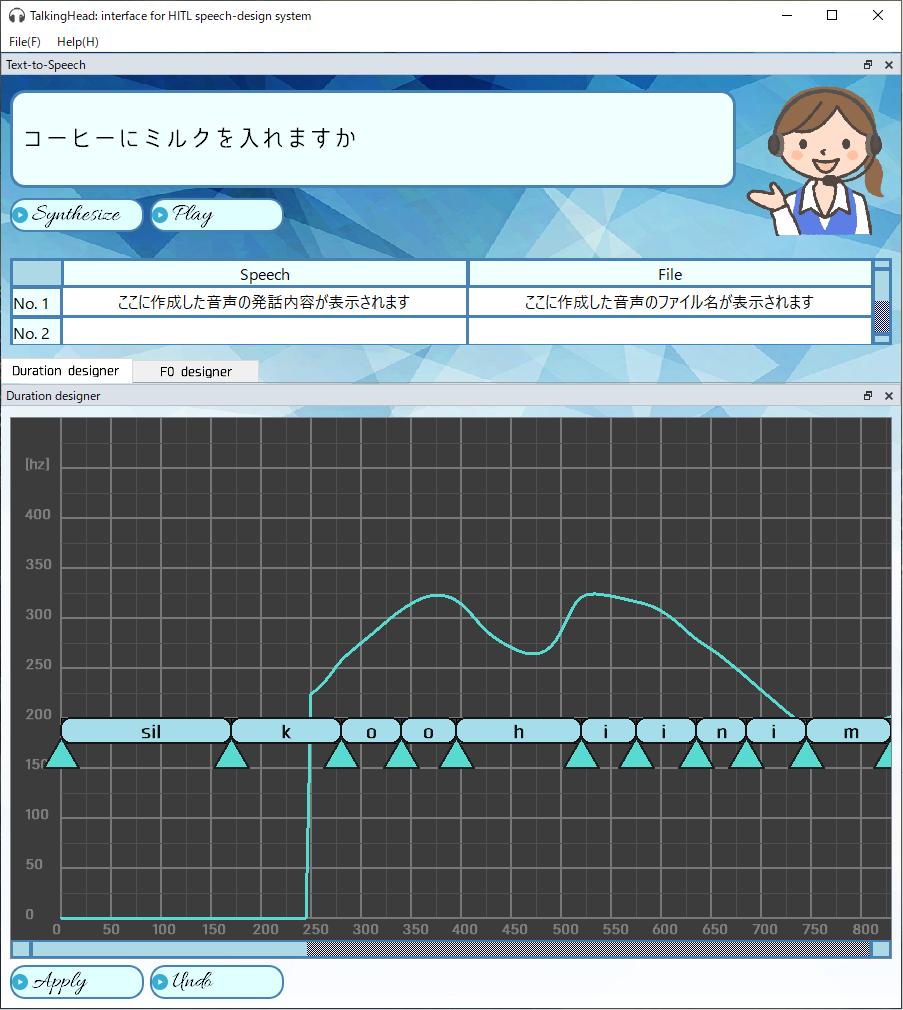Click the headphone app icon in title bar
The image size is (903, 1010).
coord(17,16)
